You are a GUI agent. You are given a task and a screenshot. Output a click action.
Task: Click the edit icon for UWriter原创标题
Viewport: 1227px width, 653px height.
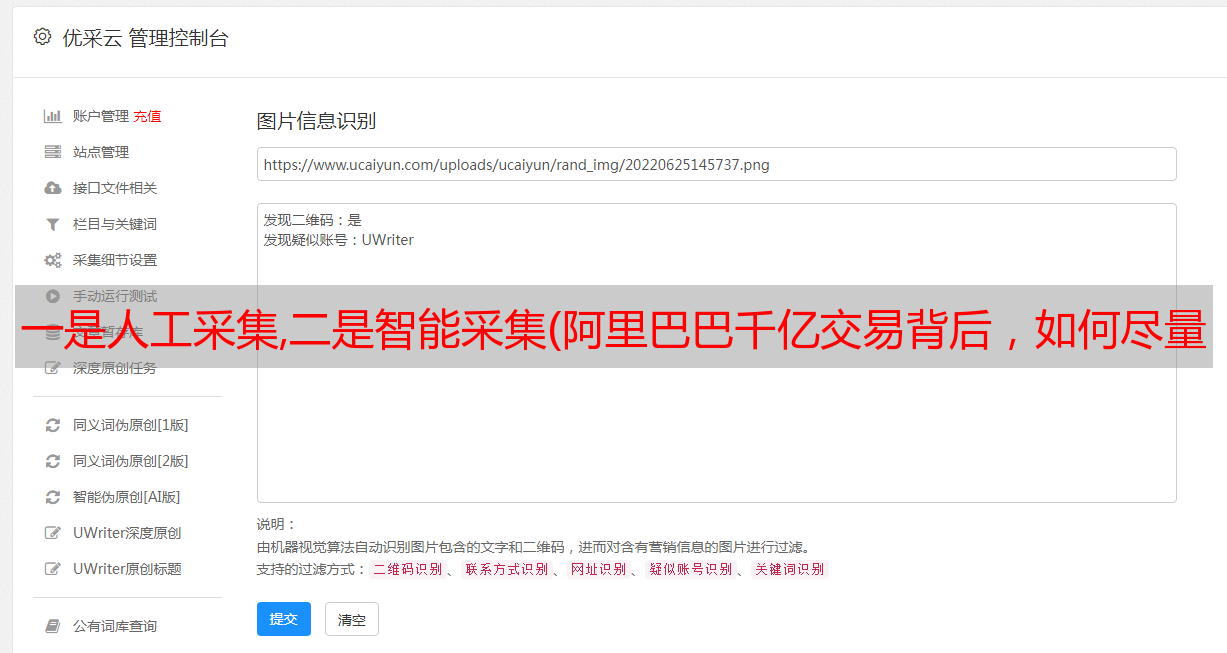(53, 569)
